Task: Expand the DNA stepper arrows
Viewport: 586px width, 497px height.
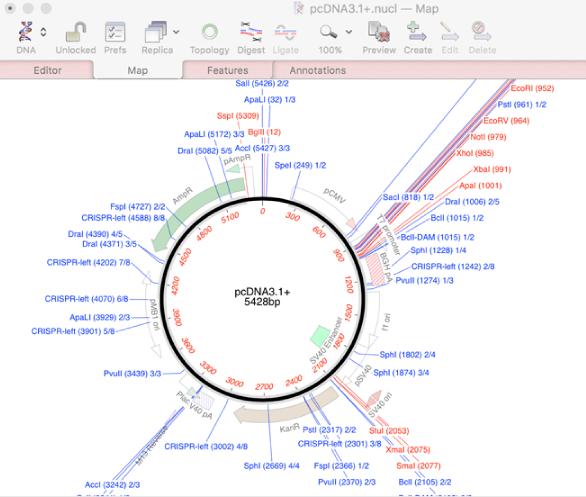Action: click(x=43, y=32)
